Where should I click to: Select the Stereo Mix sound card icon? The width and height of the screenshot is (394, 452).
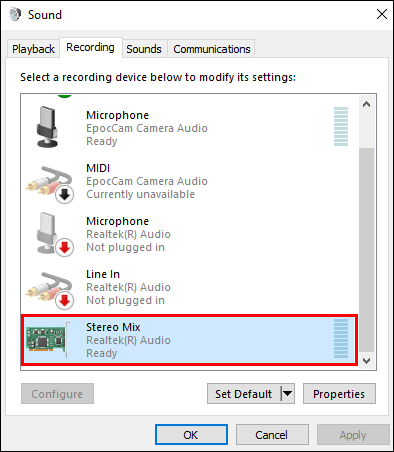point(47,339)
